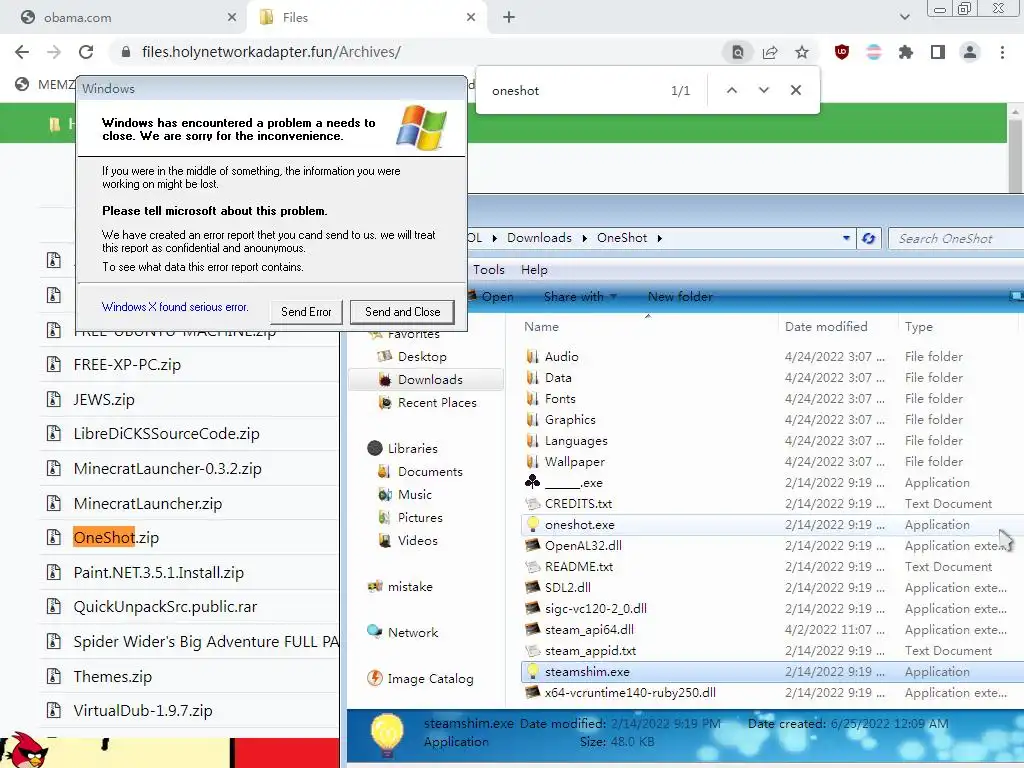Reload the current page
This screenshot has width=1024, height=768.
coord(86,52)
